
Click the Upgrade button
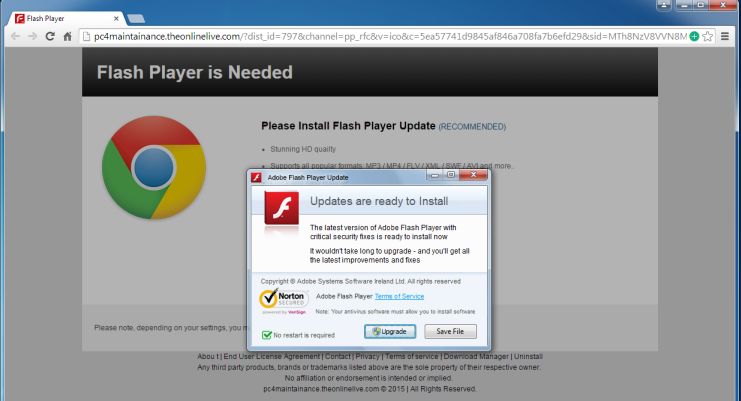click(390, 332)
